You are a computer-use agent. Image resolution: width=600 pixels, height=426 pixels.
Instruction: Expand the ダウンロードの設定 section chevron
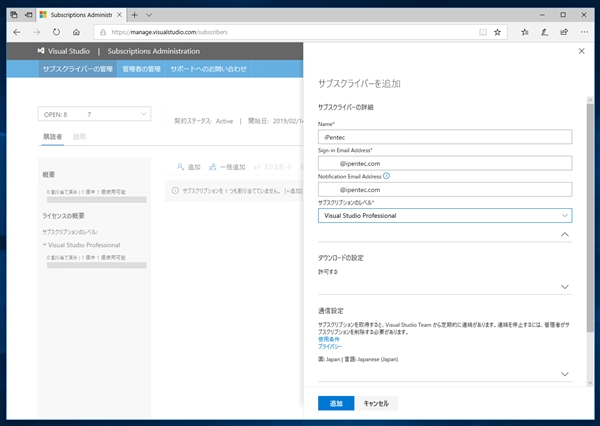(565, 287)
